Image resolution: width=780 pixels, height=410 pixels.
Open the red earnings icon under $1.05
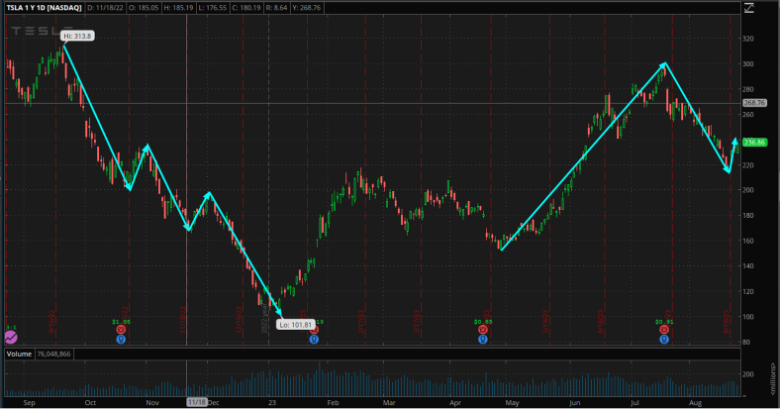pos(121,330)
